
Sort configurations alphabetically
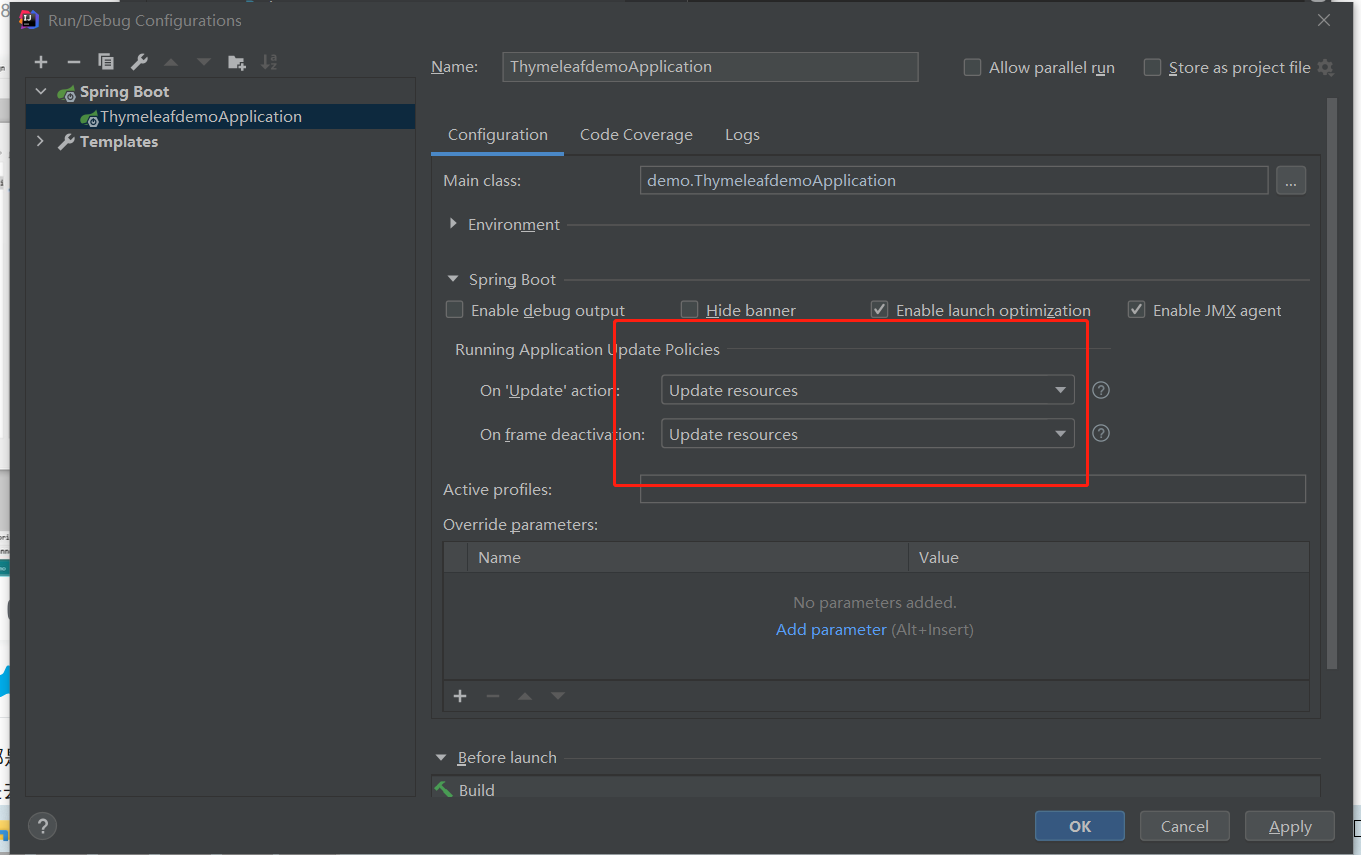[x=269, y=62]
